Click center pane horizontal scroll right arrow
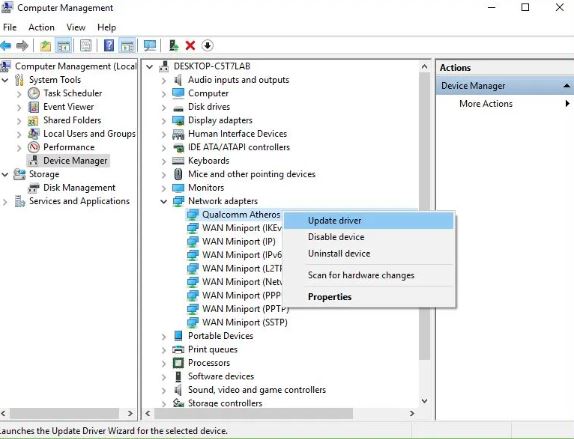Viewport: 574px width, 439px height. [x=412, y=413]
